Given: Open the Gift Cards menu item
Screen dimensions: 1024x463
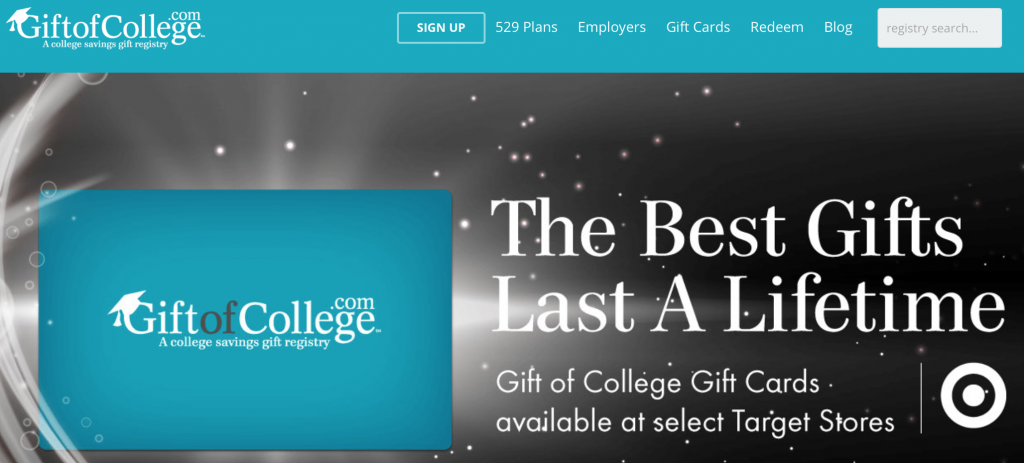Looking at the screenshot, I should [x=697, y=27].
